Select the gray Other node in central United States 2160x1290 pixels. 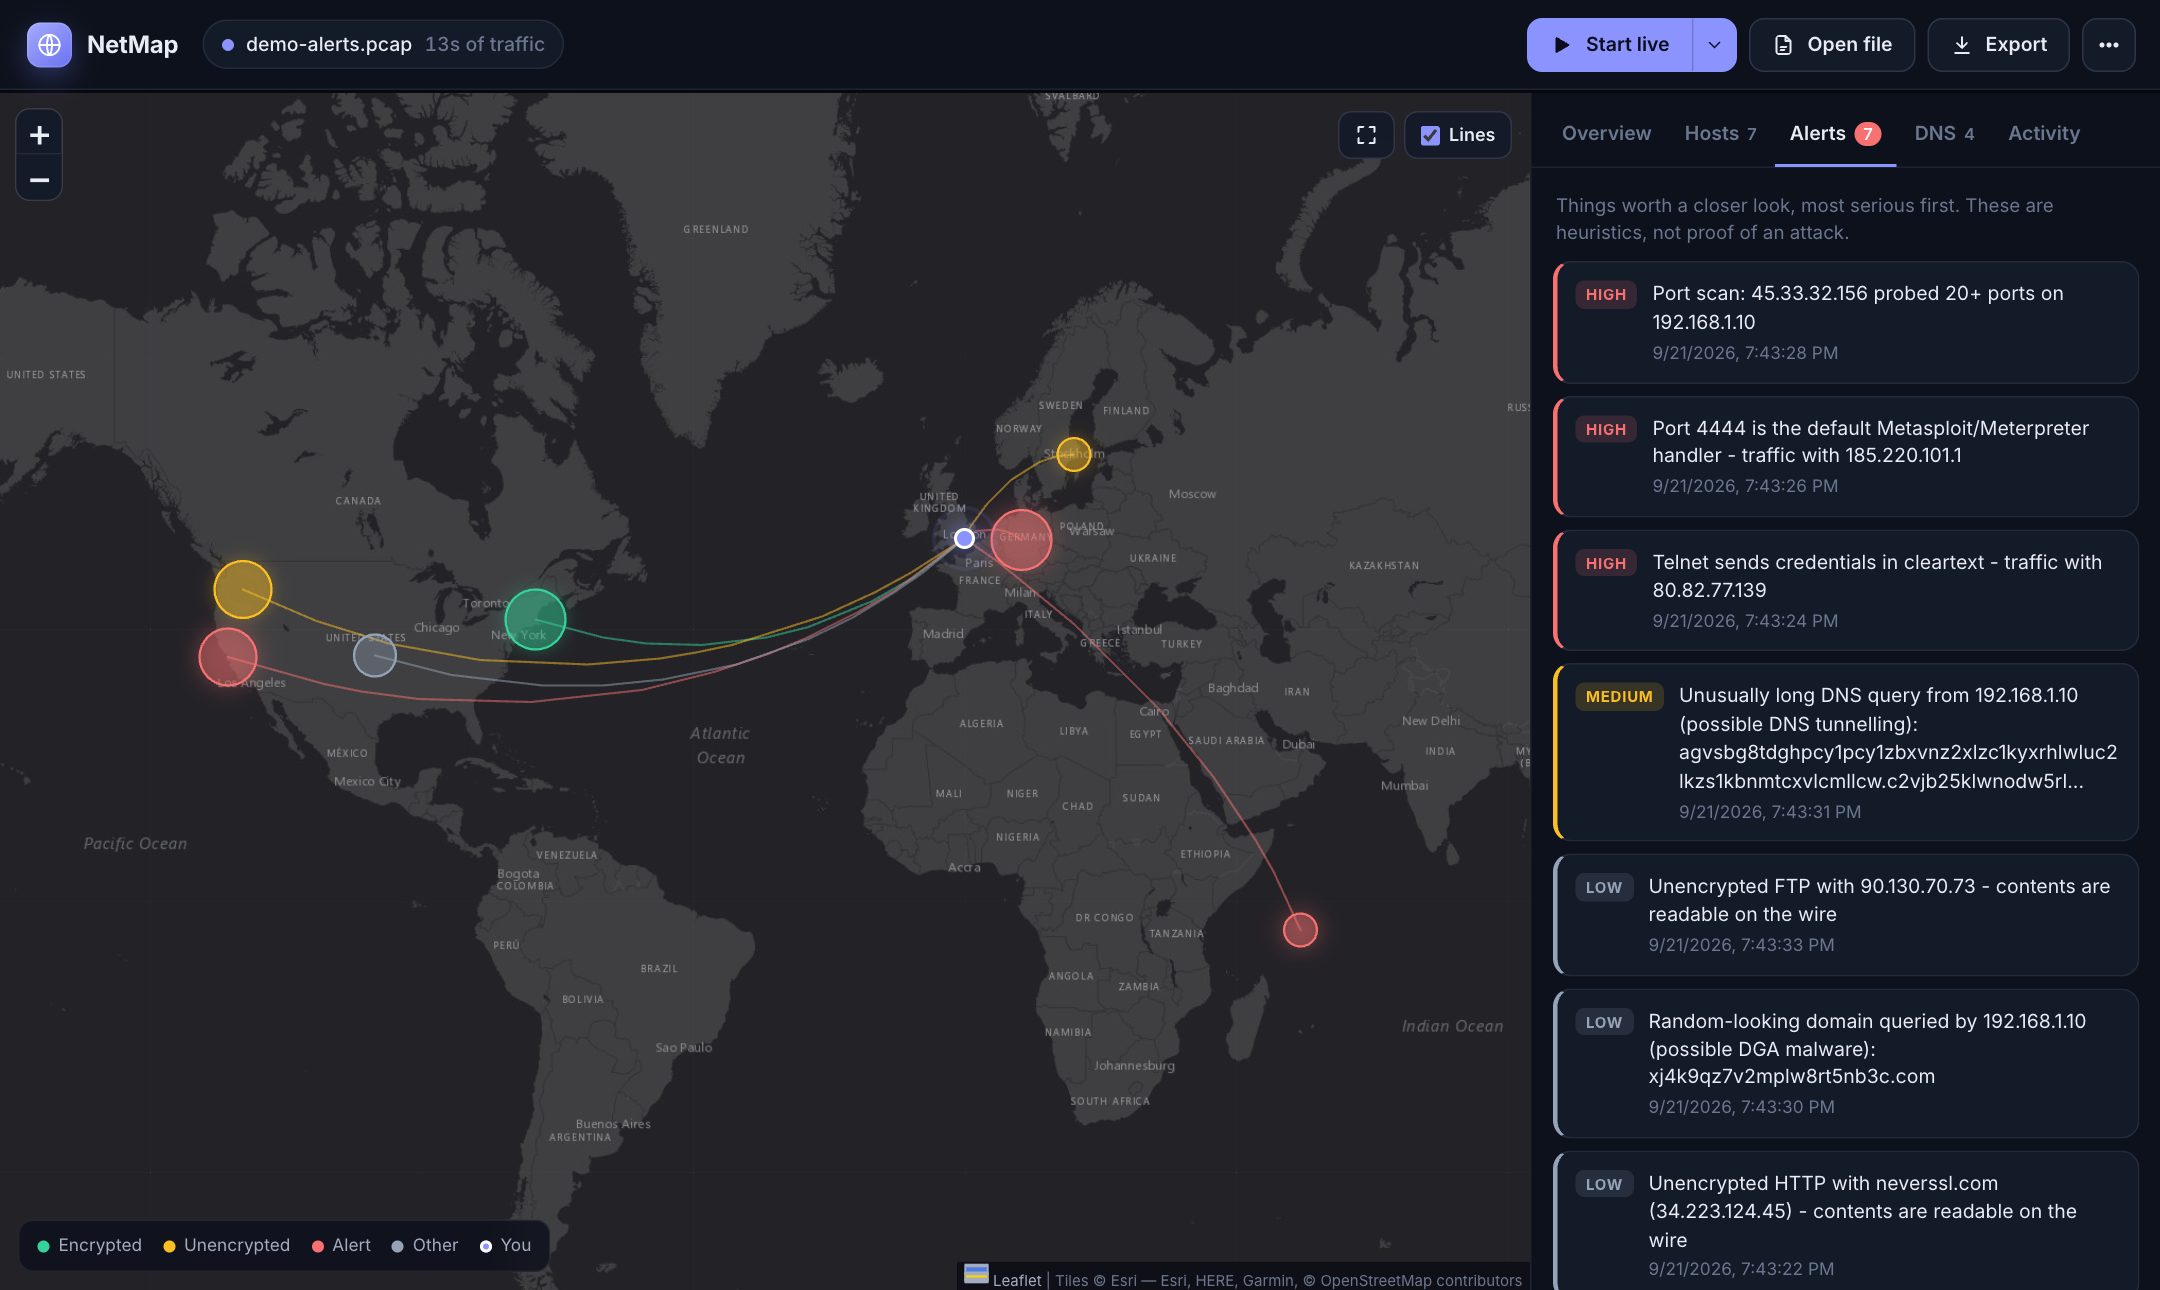(x=375, y=656)
